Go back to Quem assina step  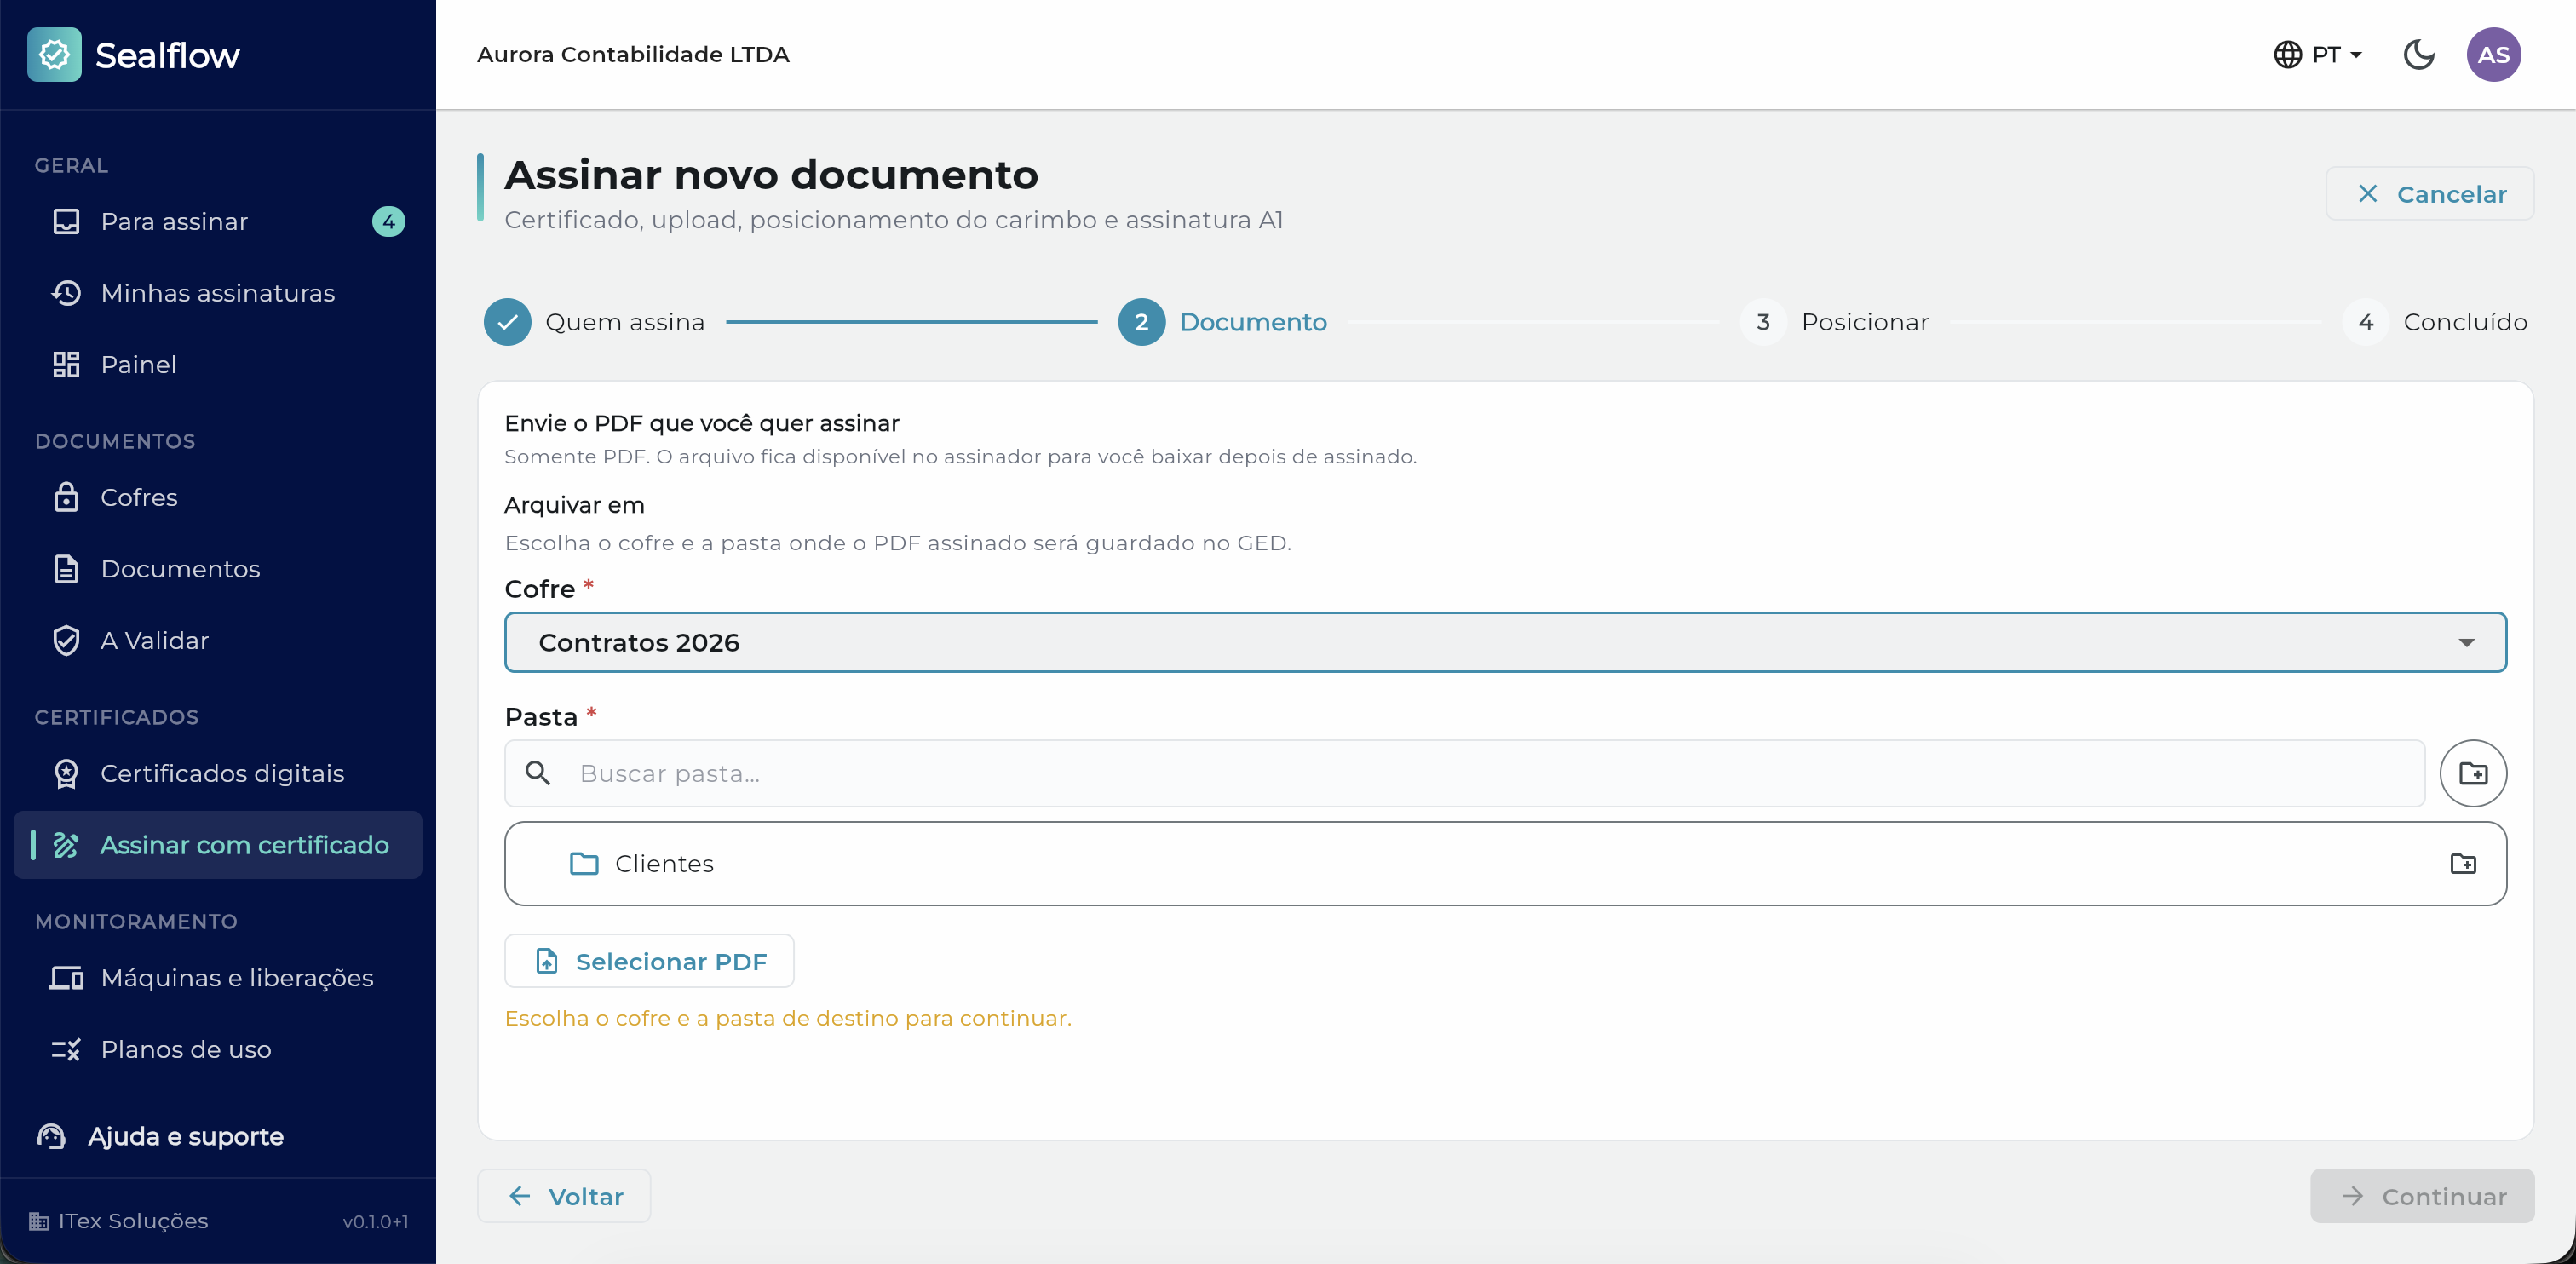click(x=594, y=322)
